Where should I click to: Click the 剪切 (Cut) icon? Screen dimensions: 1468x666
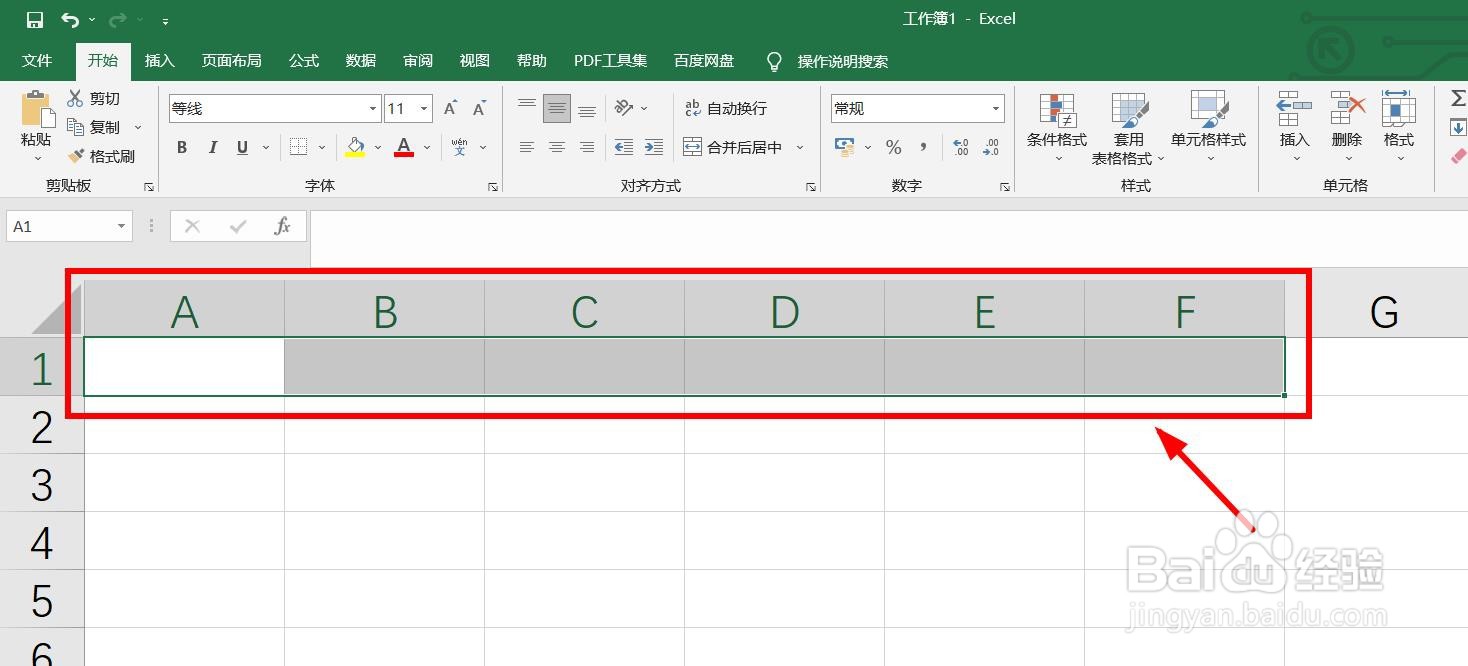click(97, 98)
